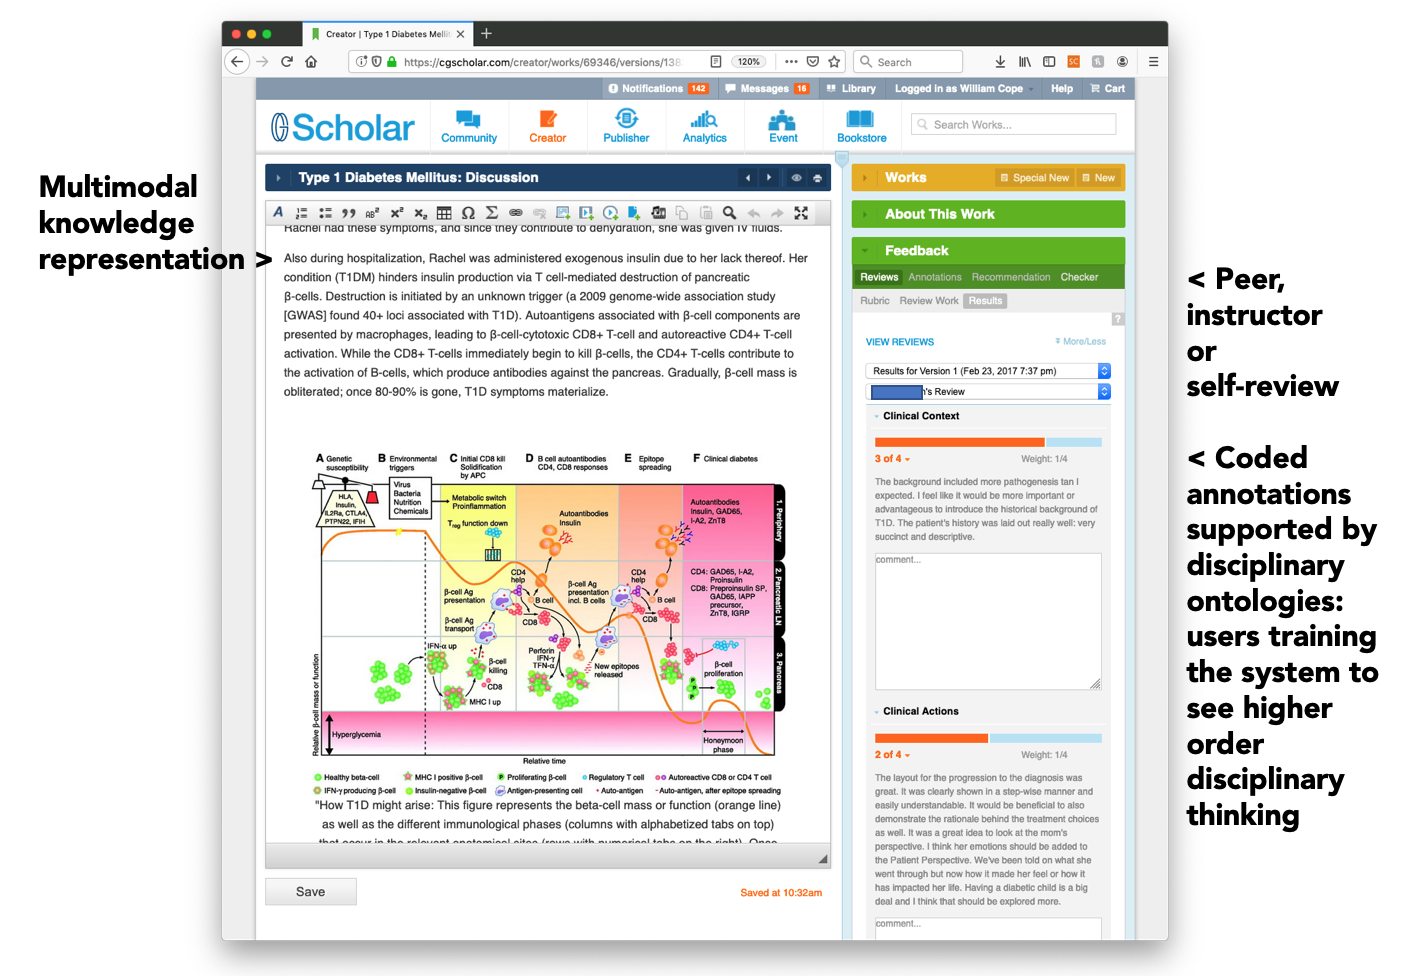Go to next section arrow
This screenshot has width=1422, height=976.
(x=768, y=178)
